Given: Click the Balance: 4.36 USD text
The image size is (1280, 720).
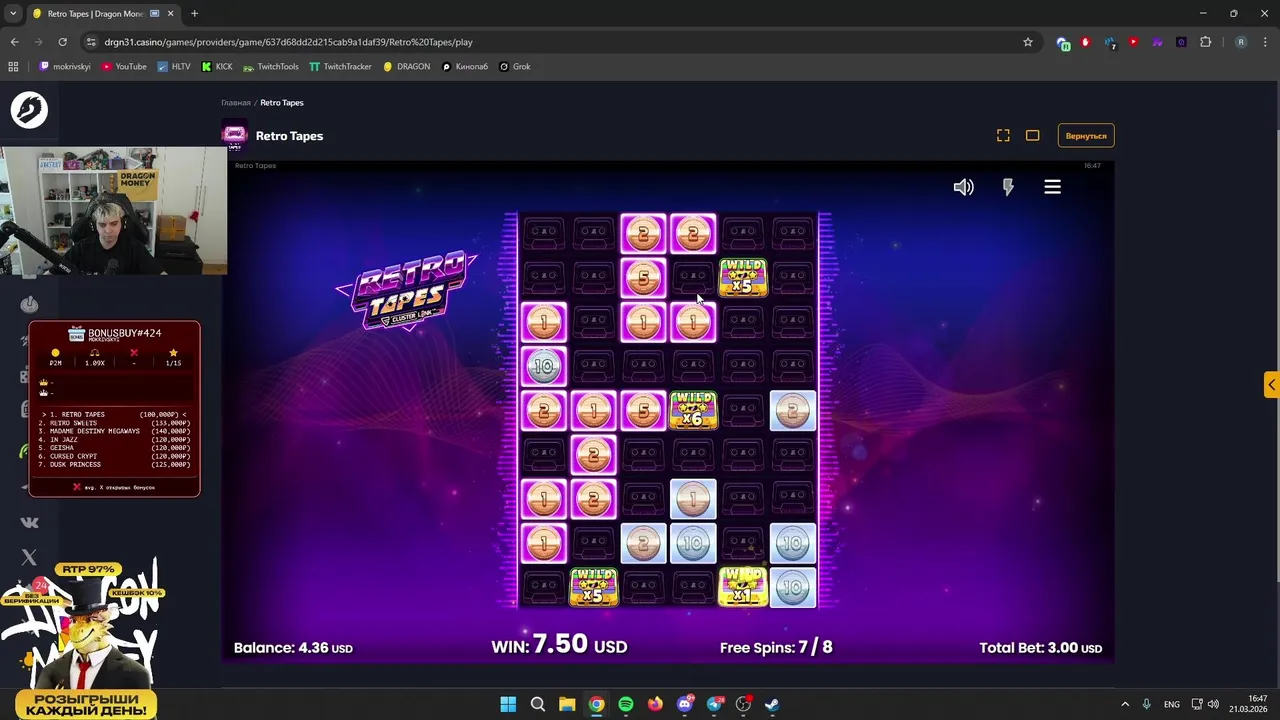Looking at the screenshot, I should pyautogui.click(x=293, y=648).
